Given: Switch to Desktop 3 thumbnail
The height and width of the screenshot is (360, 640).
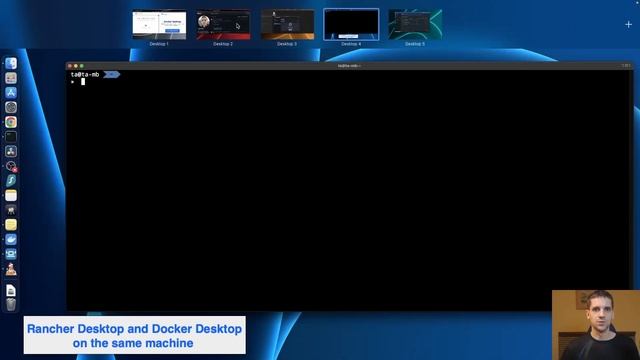Looking at the screenshot, I should coord(287,25).
